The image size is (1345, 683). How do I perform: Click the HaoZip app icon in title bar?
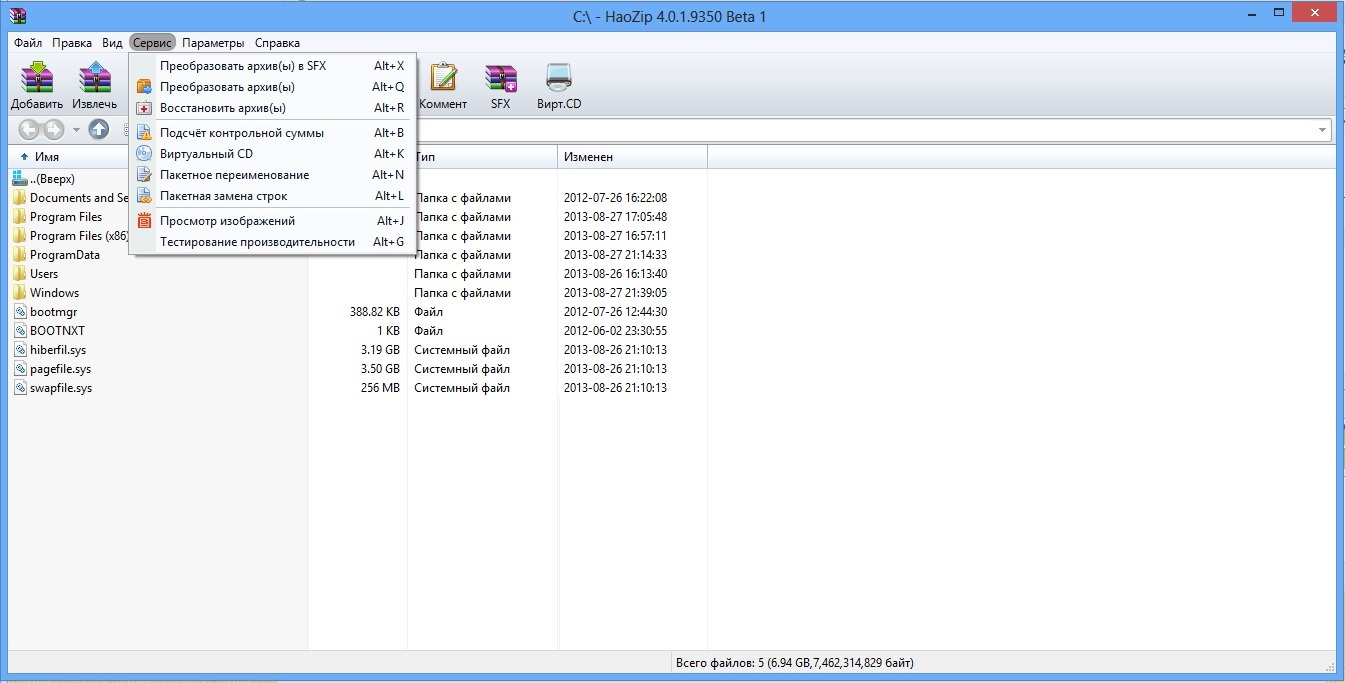click(17, 15)
